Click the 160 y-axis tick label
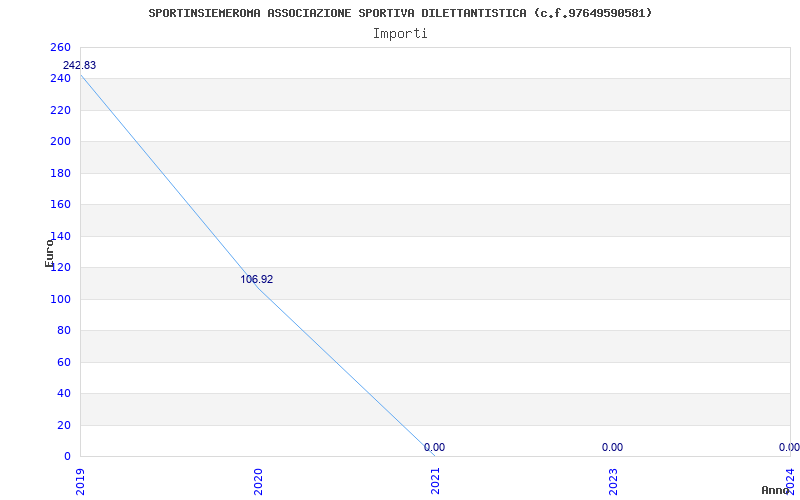800x500 pixels. [60, 205]
